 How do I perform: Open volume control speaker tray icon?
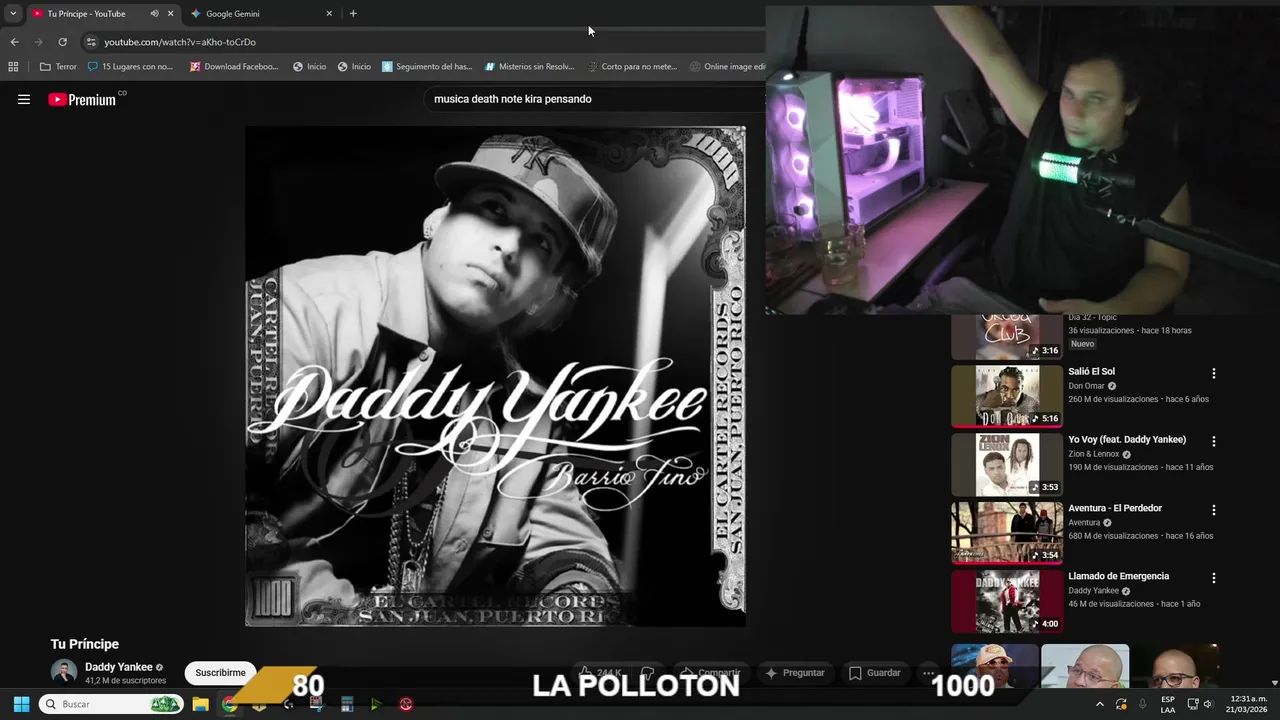[1208, 704]
